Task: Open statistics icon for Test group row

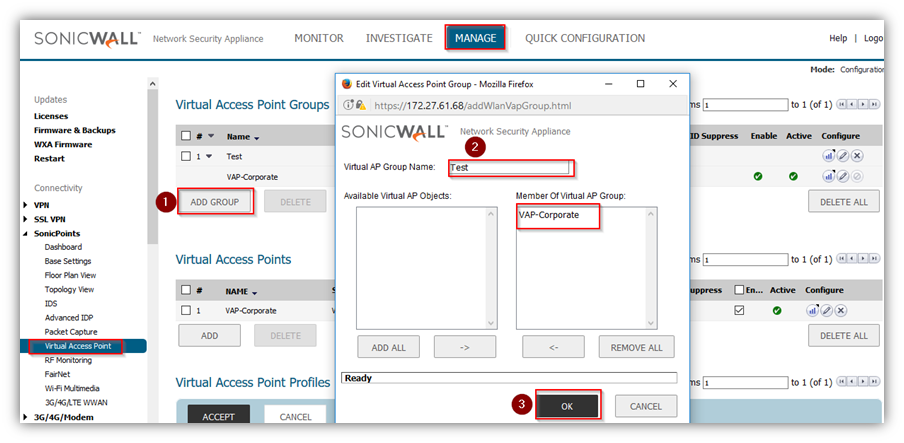Action: coord(829,156)
